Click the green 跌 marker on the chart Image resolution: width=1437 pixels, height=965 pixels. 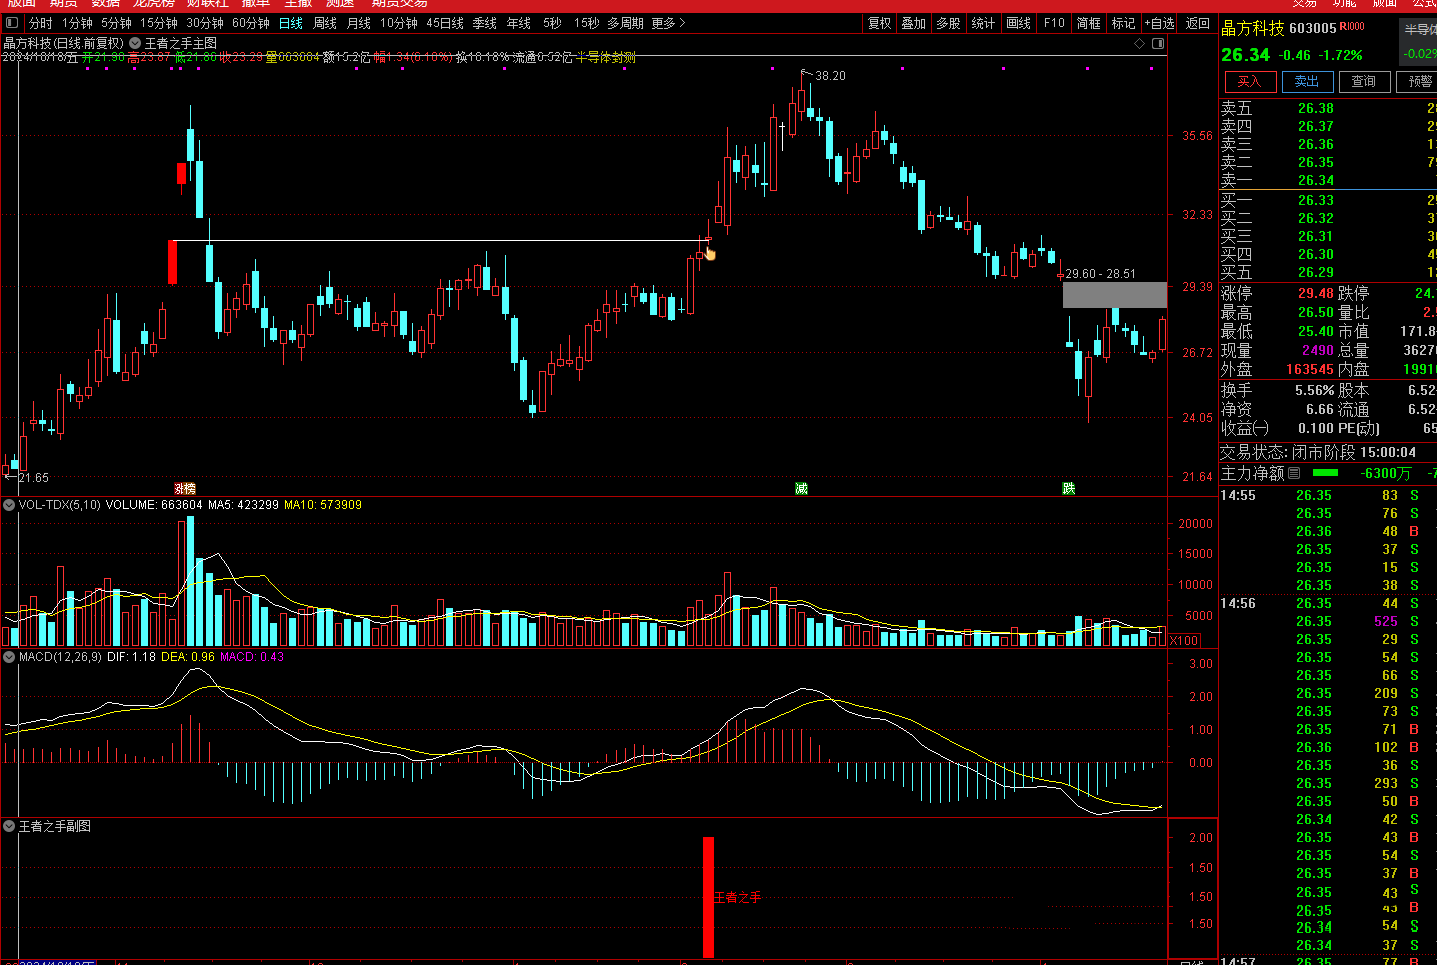tap(1069, 489)
